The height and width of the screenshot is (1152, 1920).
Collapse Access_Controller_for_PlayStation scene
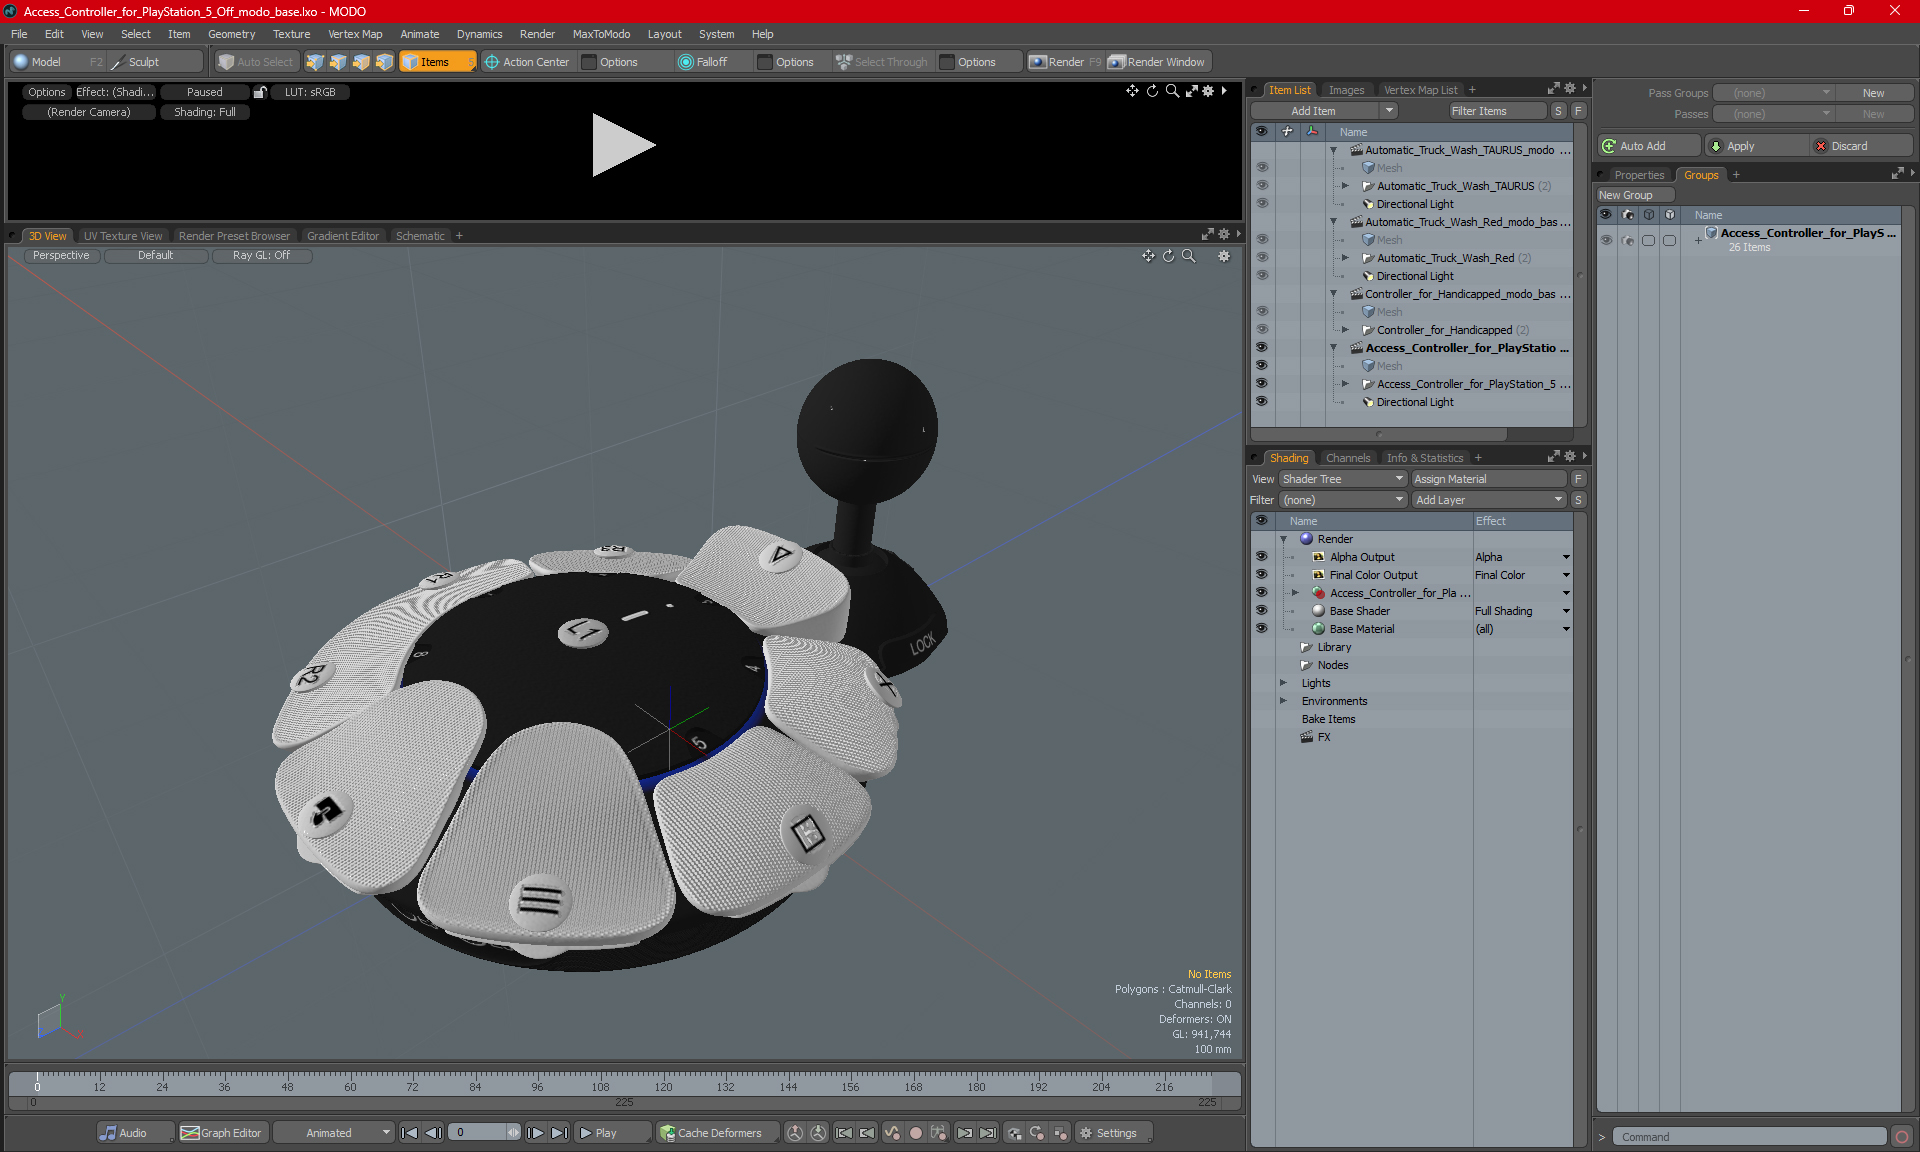coord(1333,348)
